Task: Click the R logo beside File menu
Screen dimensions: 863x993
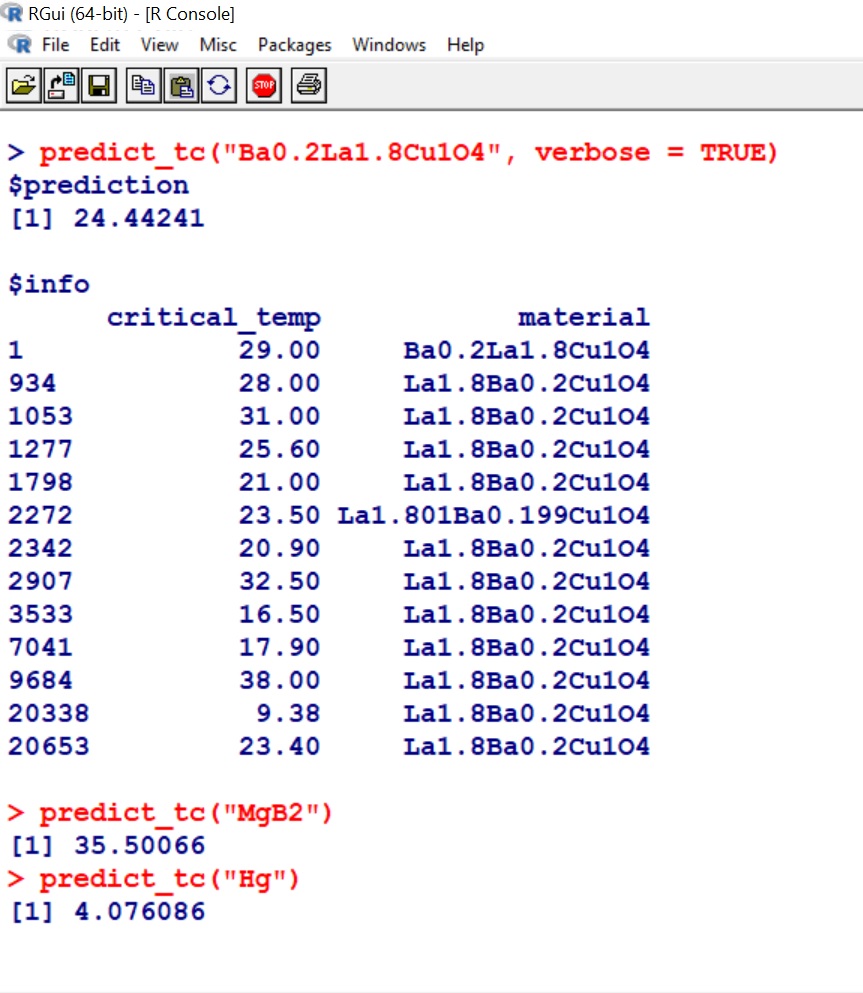Action: pos(20,44)
